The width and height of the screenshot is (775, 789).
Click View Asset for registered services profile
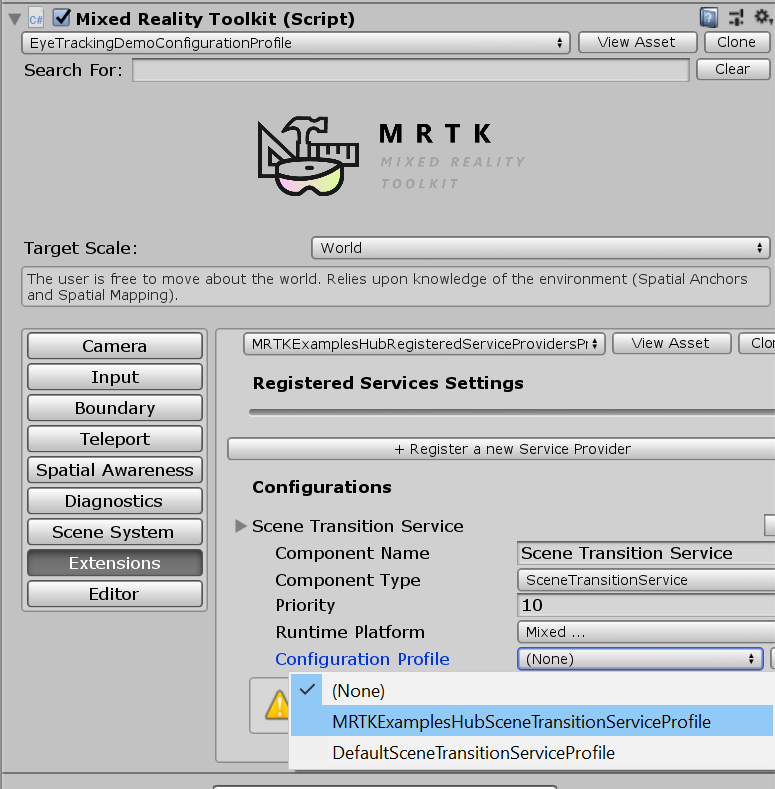pos(671,343)
